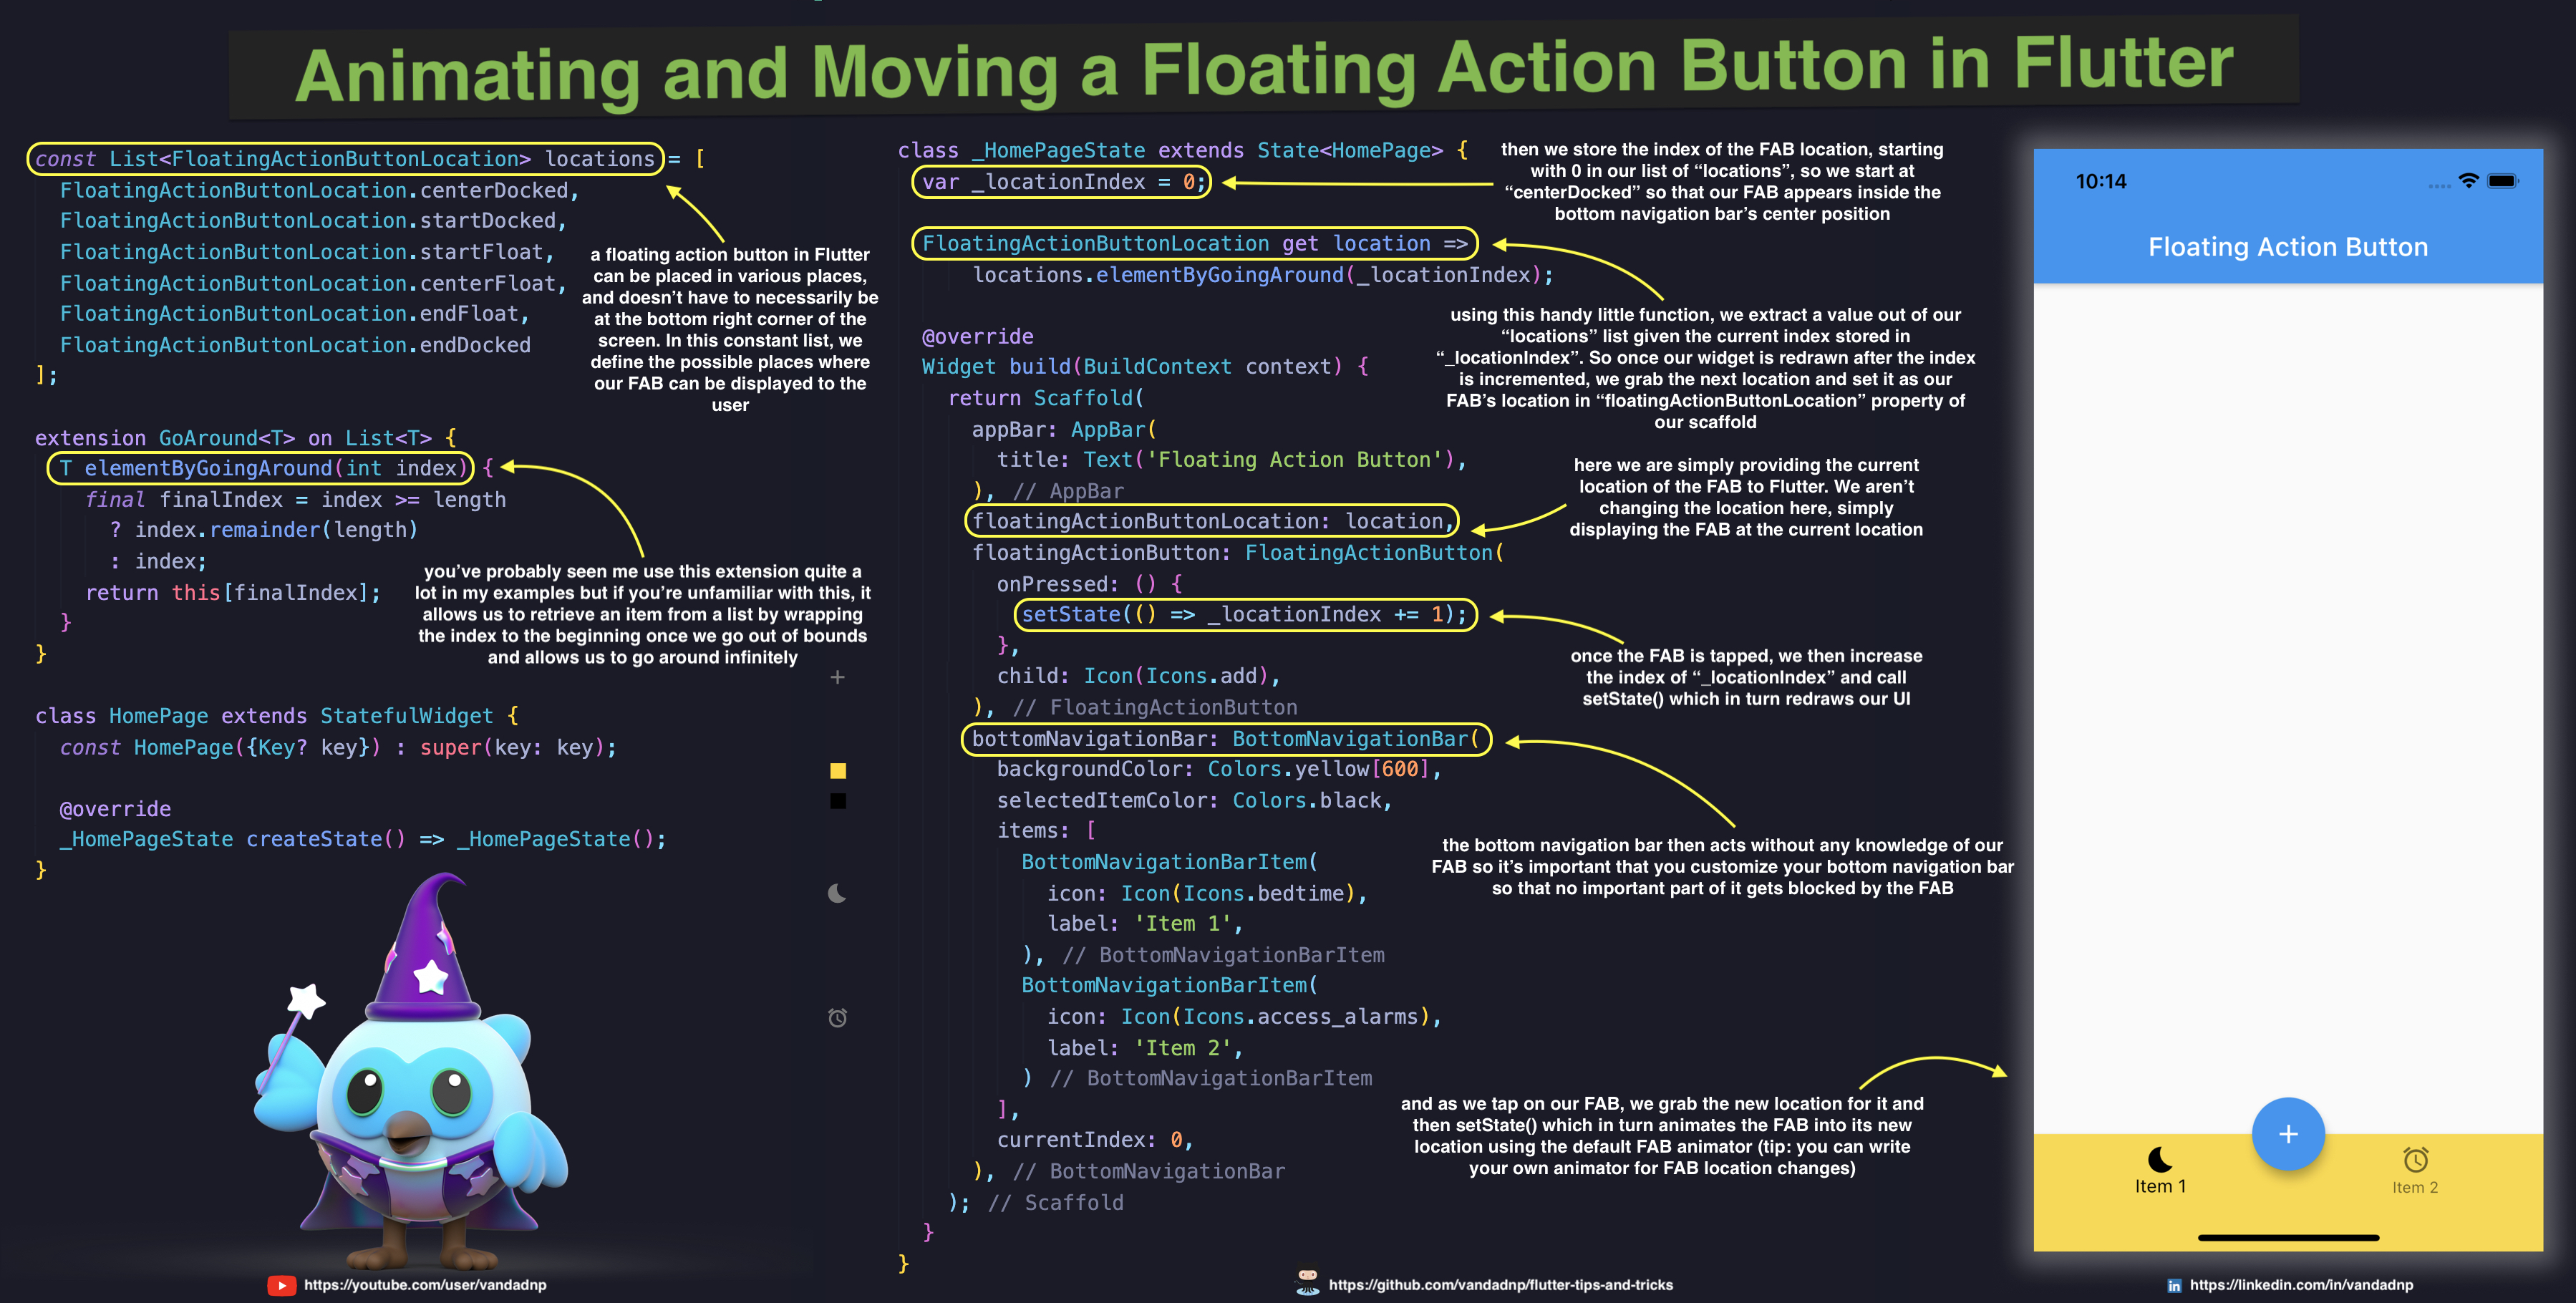Click the plus/add icon in code editor

point(838,677)
